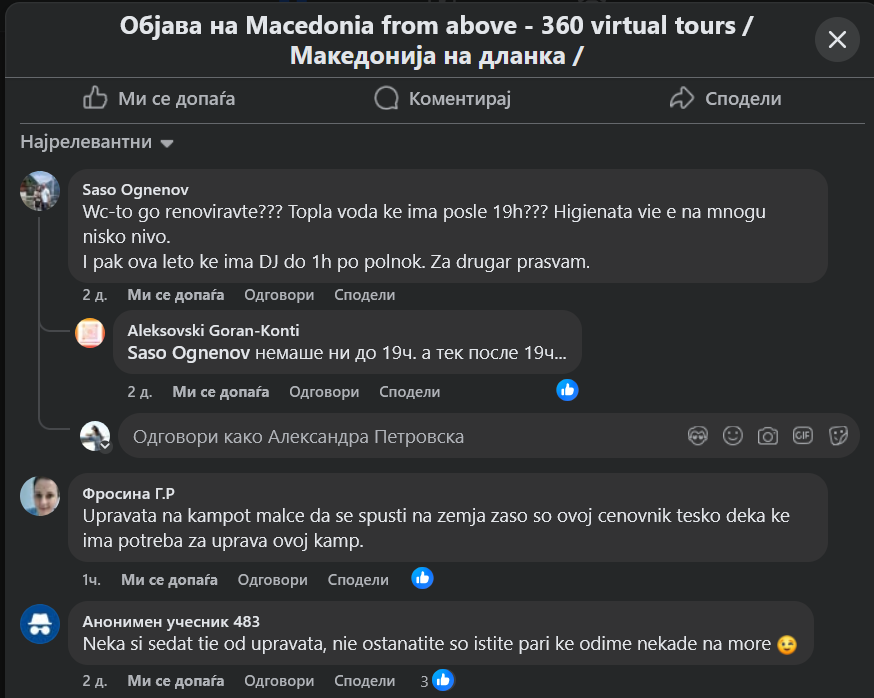Attach a photo using the camera icon
Screen dimensions: 874x698
768,436
